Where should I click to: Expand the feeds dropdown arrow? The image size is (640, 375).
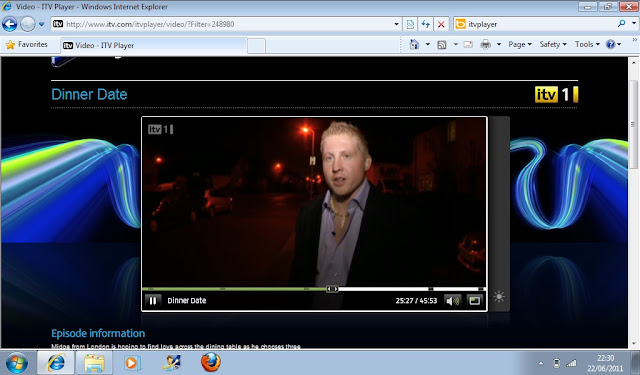[x=456, y=44]
